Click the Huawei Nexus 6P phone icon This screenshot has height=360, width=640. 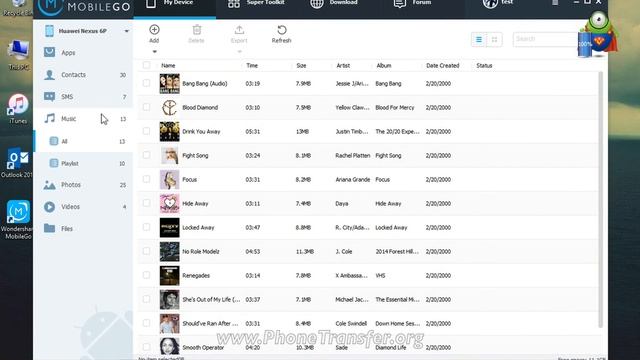pos(49,31)
